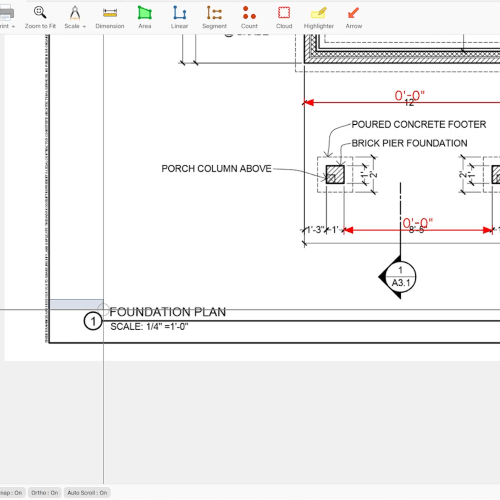The height and width of the screenshot is (500, 500).
Task: Click the FOUNDATION PLAN title text
Action: (x=168, y=312)
